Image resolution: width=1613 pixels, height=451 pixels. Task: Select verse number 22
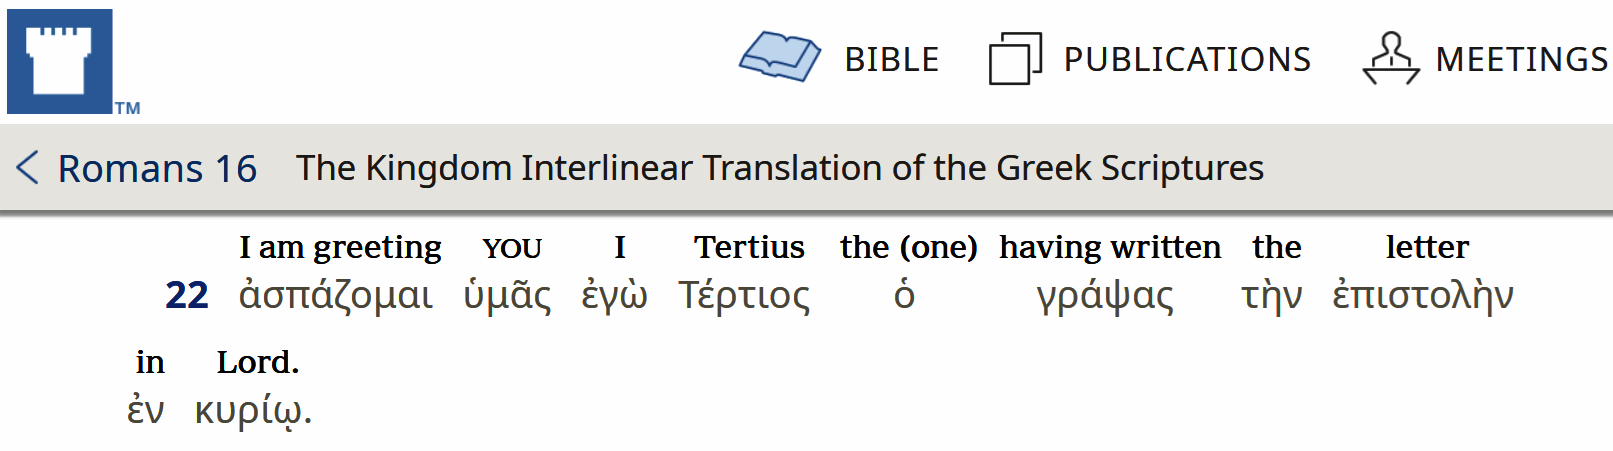187,295
